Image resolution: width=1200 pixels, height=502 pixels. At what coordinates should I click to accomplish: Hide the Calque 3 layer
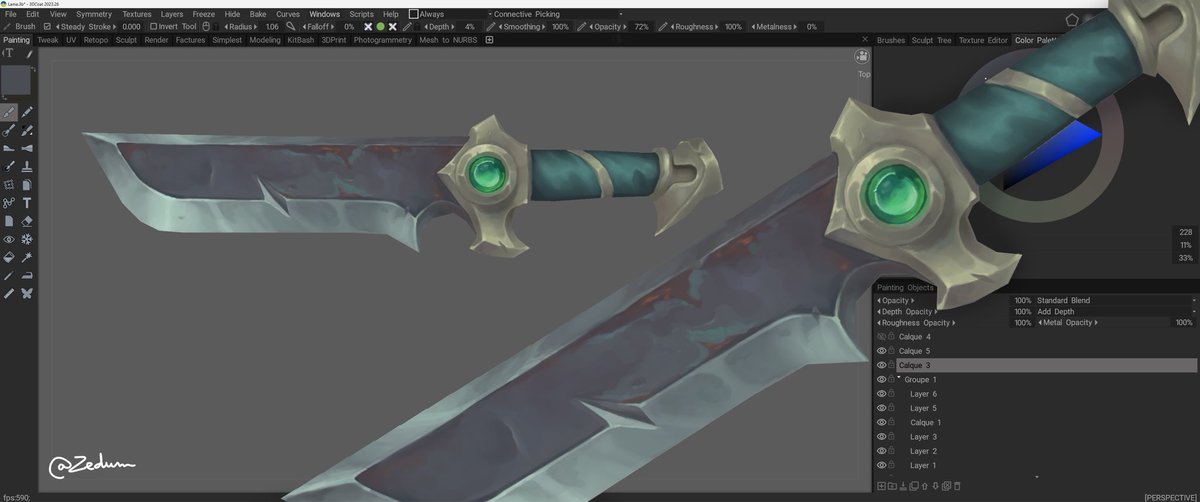[x=882, y=366]
